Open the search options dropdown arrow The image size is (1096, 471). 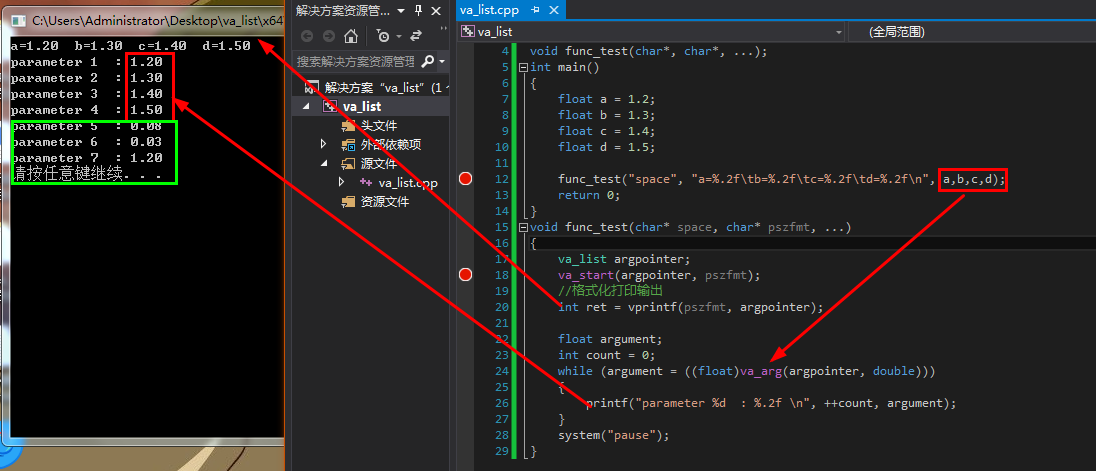pyautogui.click(x=442, y=61)
